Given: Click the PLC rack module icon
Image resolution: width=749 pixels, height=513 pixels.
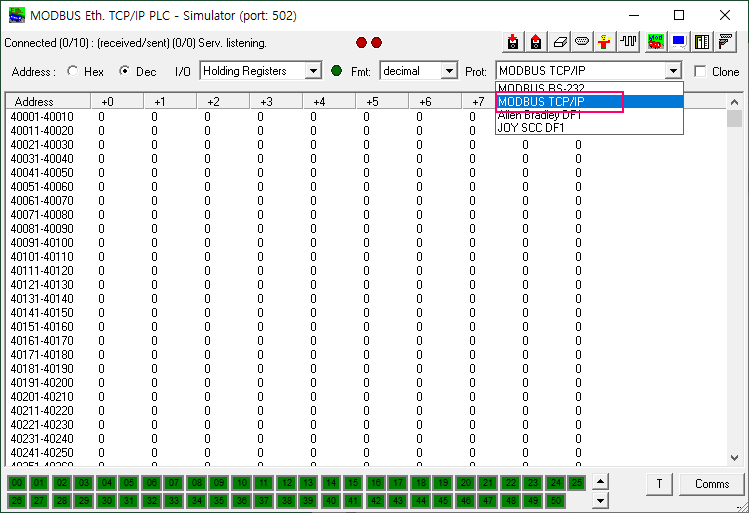Looking at the screenshot, I should pos(702,43).
